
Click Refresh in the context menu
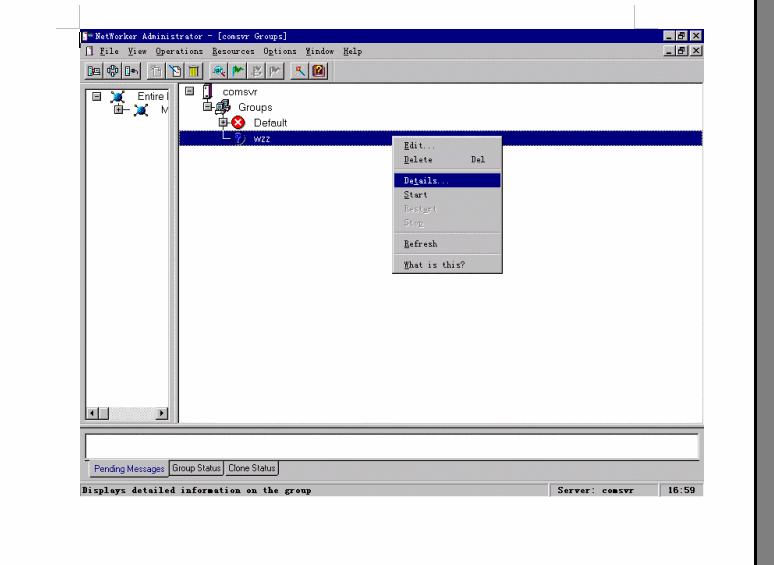pos(420,244)
